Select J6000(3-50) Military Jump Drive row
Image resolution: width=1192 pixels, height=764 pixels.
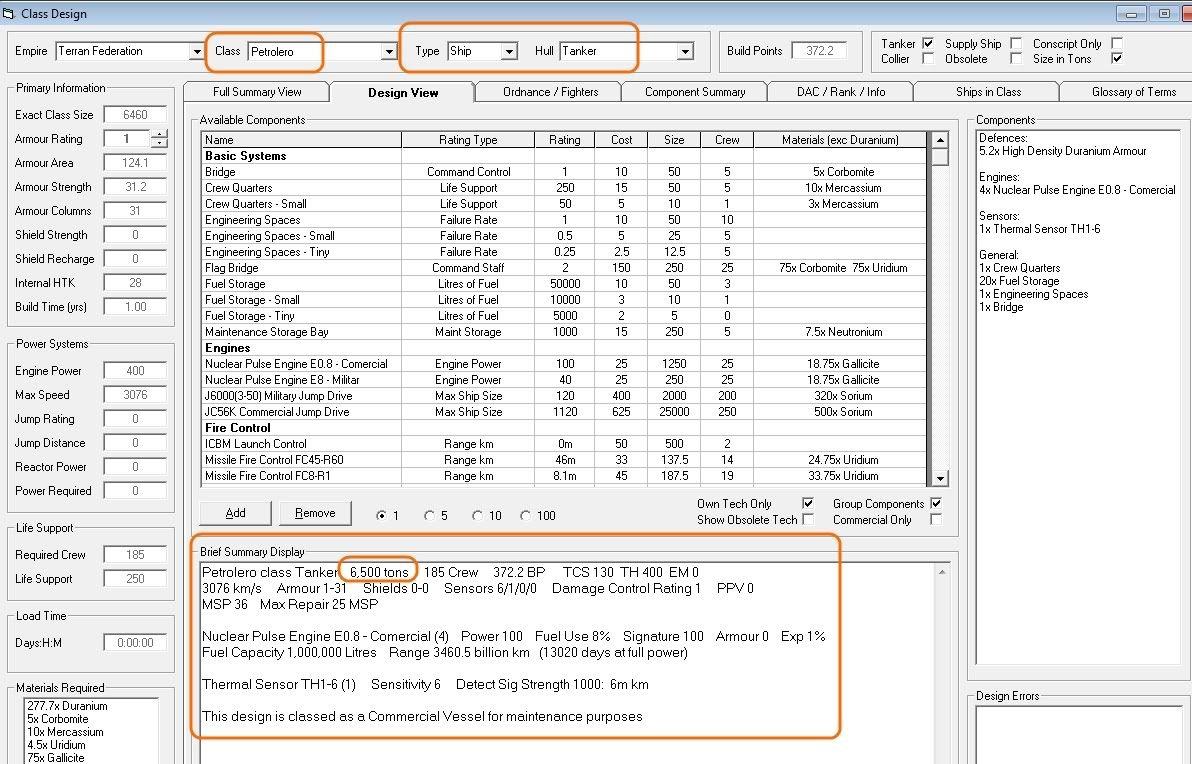coord(564,395)
